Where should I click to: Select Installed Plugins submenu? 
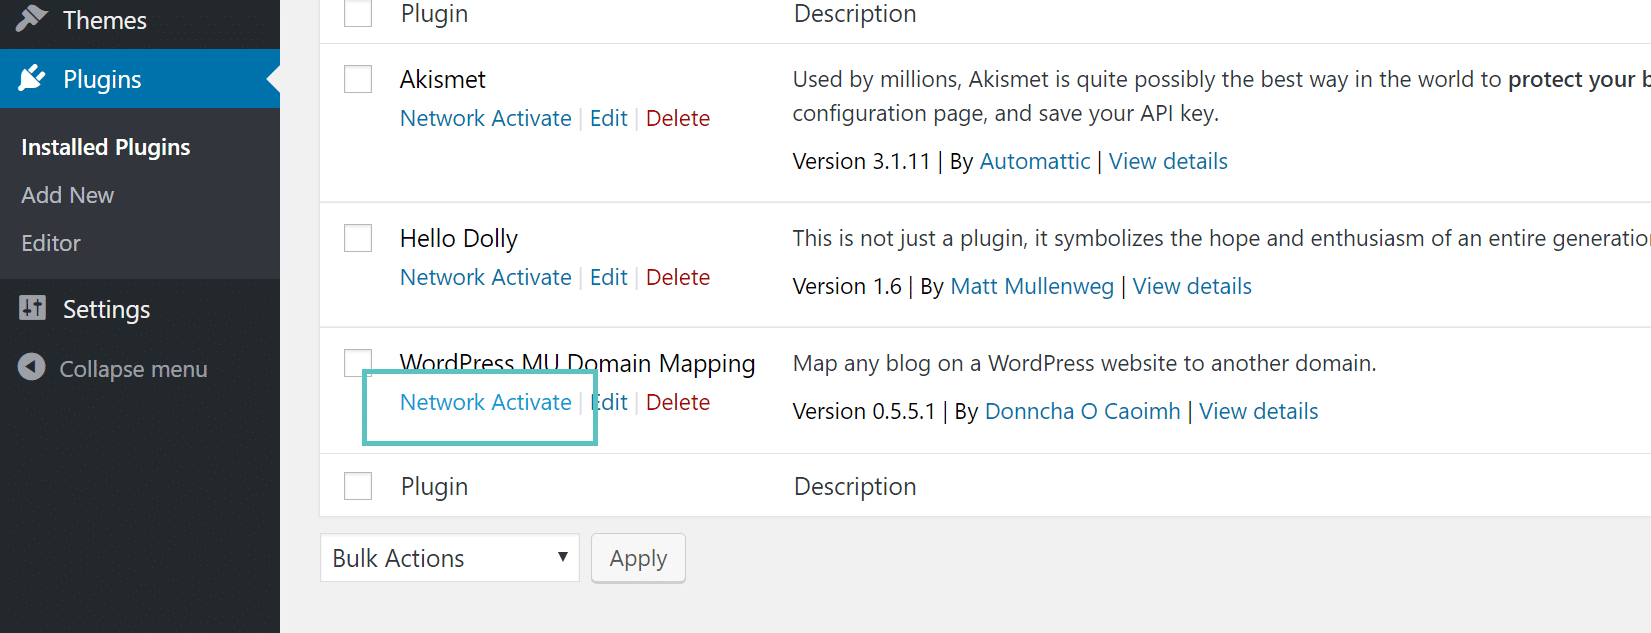[105, 147]
